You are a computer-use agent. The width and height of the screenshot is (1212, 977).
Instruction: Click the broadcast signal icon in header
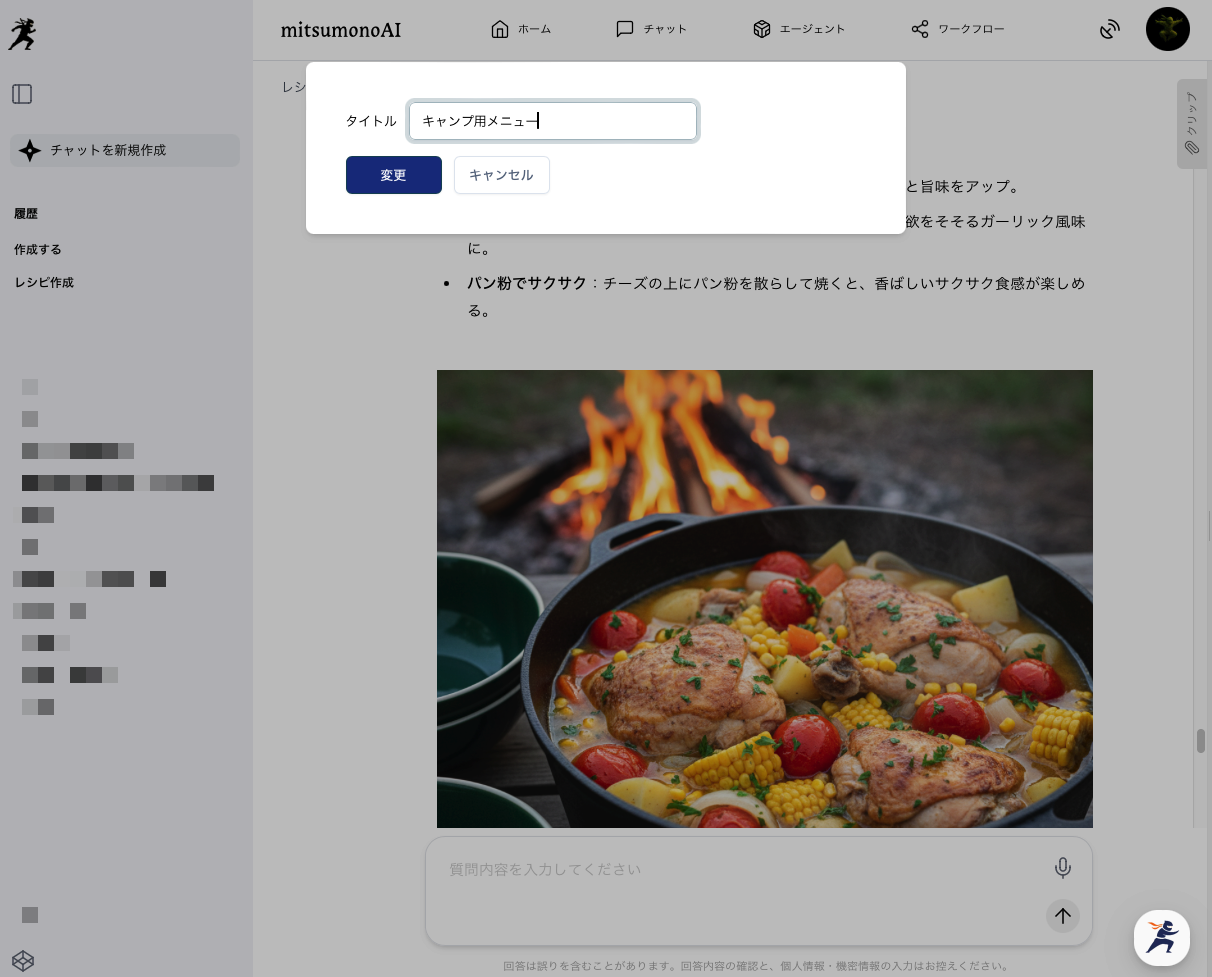coord(1109,30)
